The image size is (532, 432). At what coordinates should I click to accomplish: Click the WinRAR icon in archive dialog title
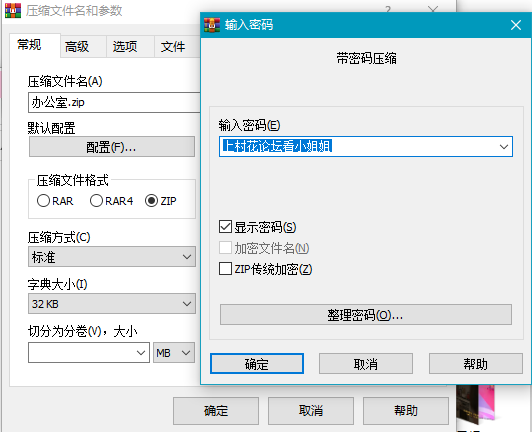[x=13, y=10]
